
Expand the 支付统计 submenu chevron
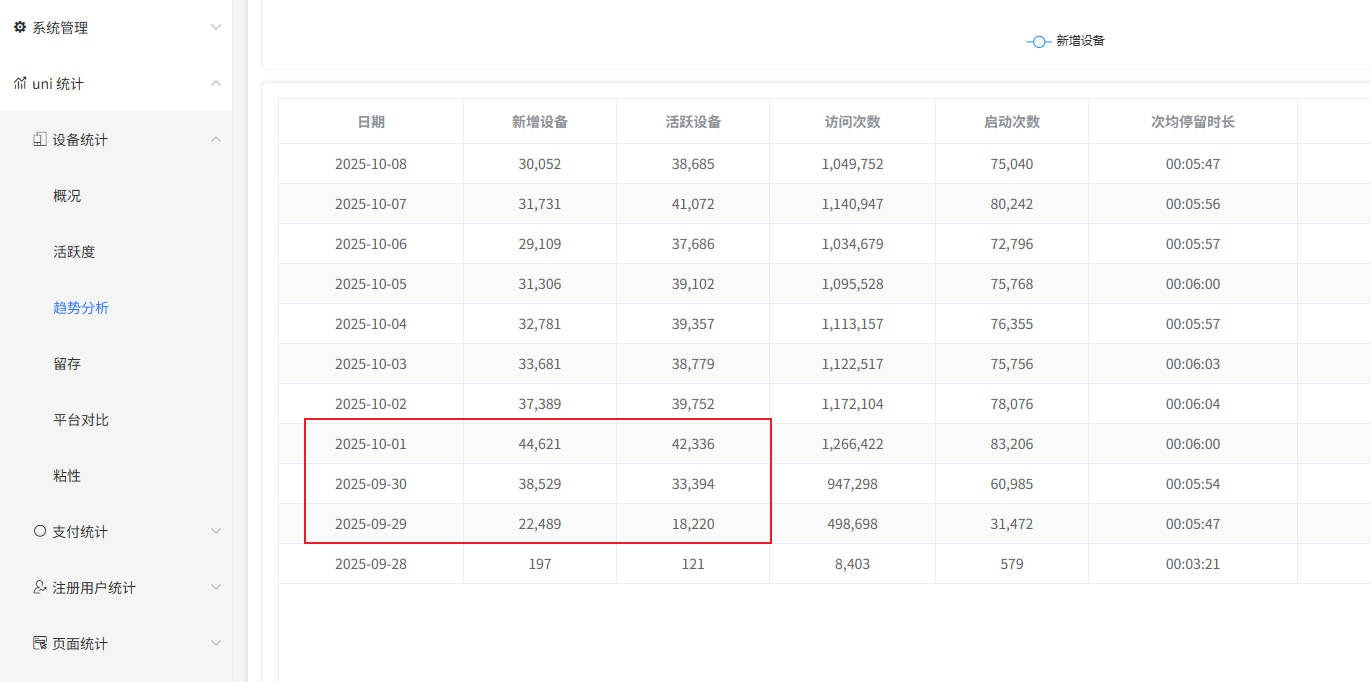(216, 532)
